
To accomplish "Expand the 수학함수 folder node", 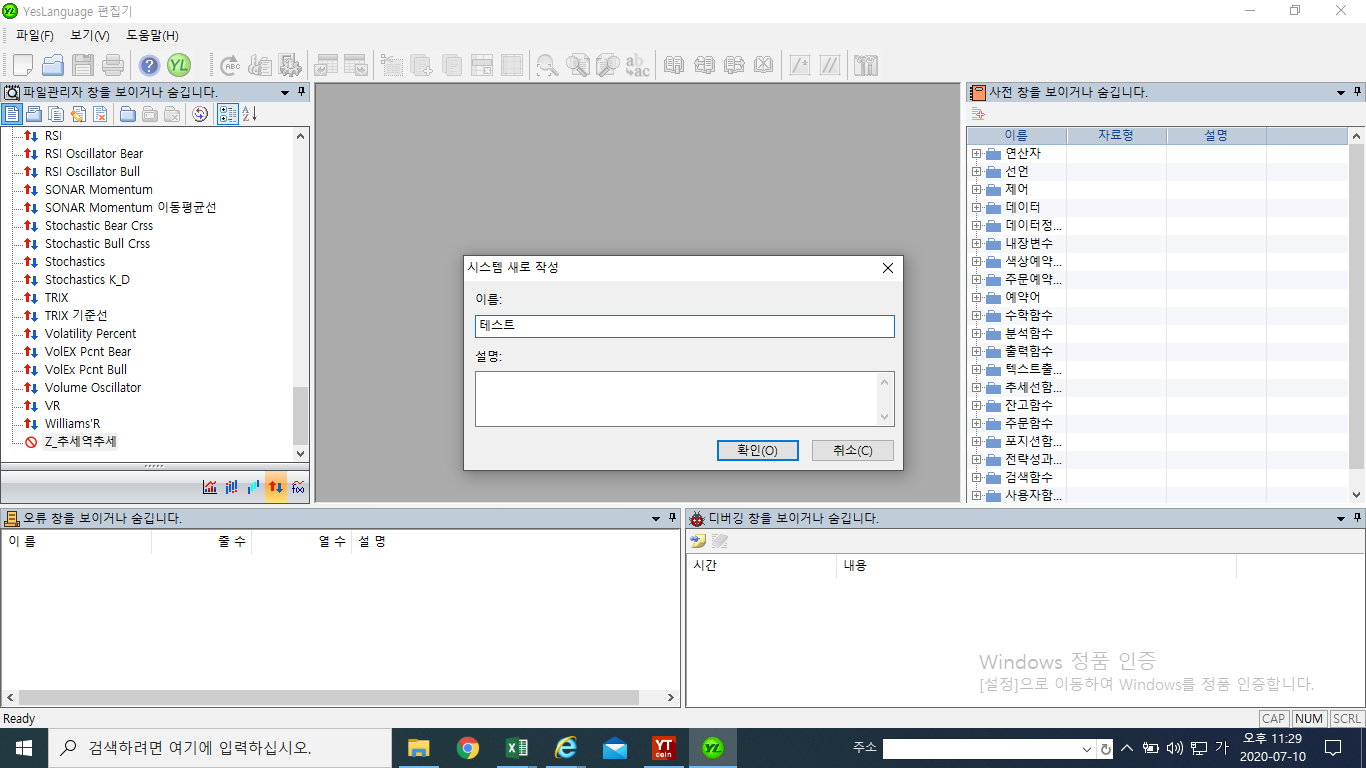I will [976, 316].
